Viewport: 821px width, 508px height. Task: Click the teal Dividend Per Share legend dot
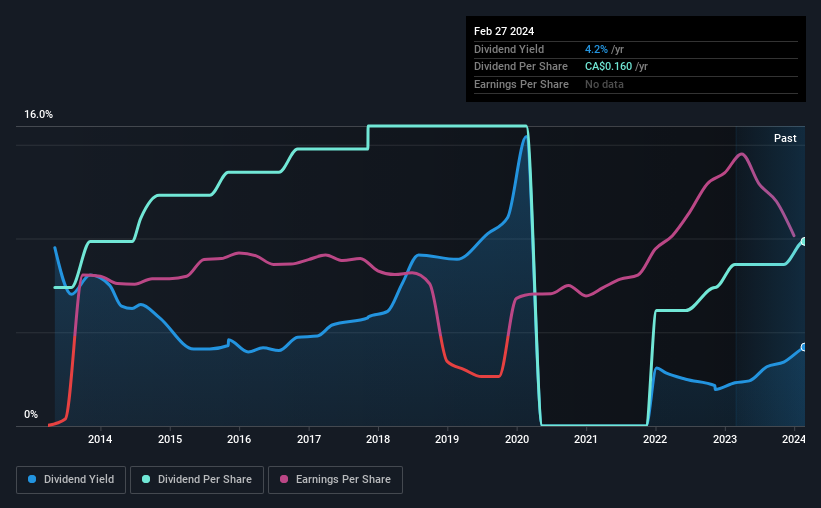tap(146, 479)
